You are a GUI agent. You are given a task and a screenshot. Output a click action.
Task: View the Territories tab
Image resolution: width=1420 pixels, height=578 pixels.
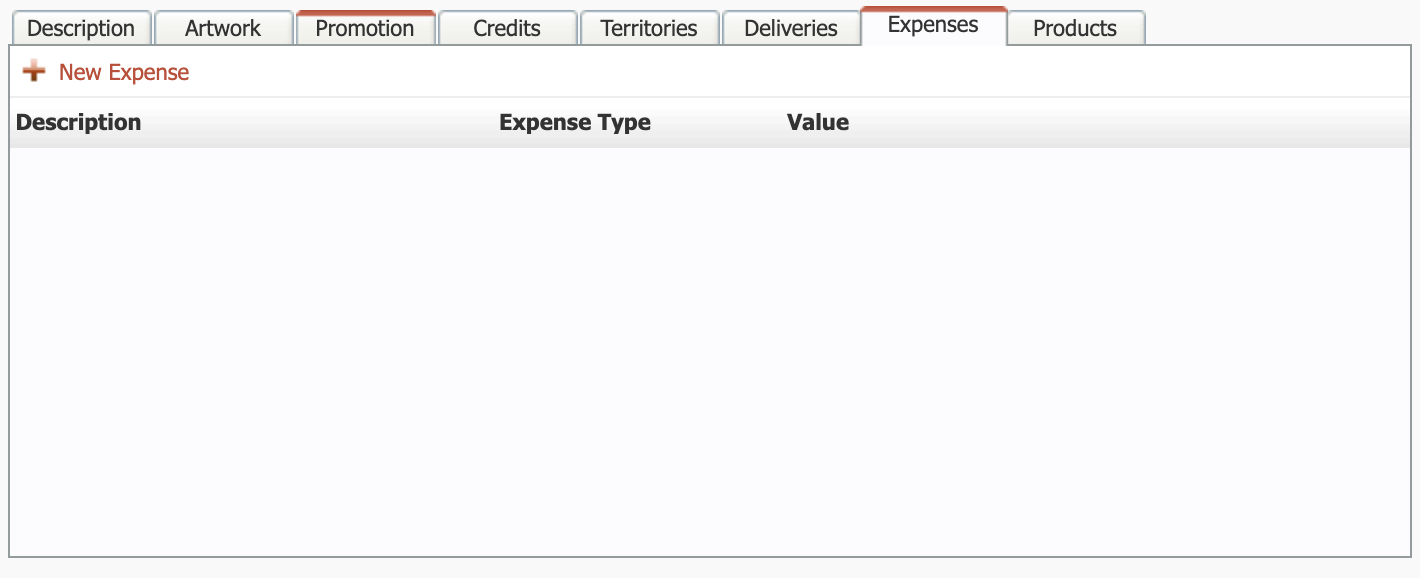649,28
